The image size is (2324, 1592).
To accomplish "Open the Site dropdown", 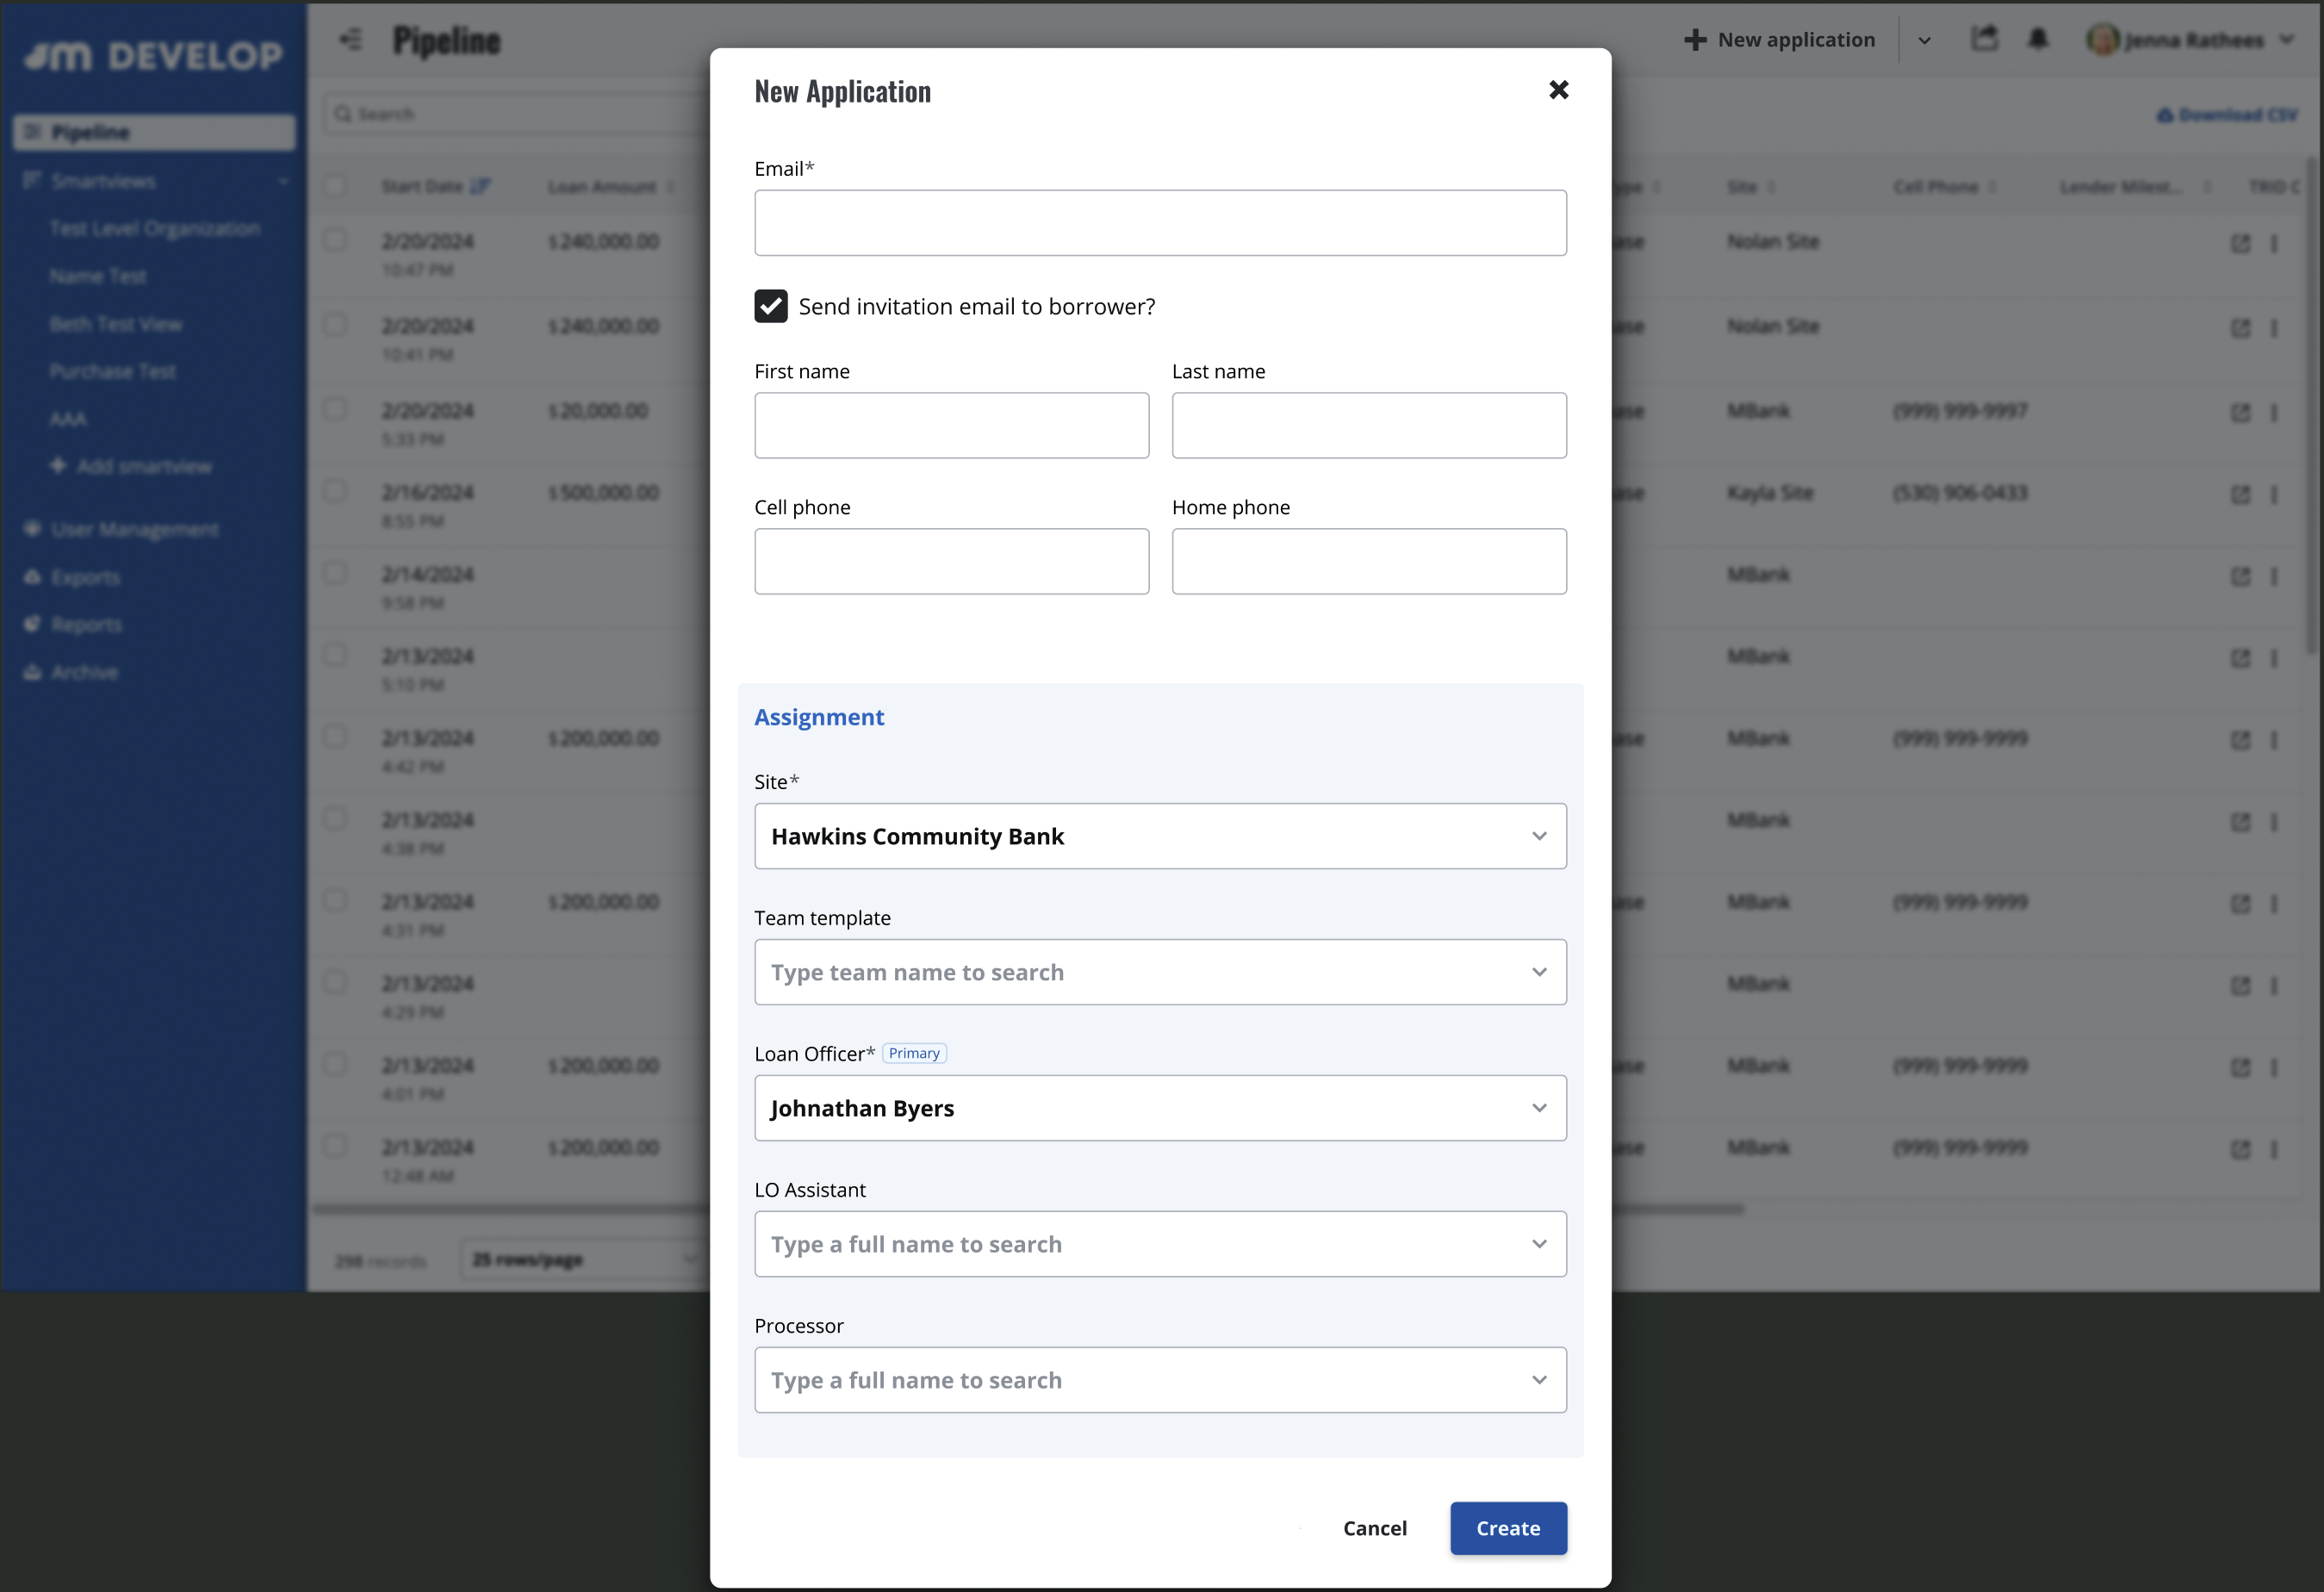I will coord(1160,836).
